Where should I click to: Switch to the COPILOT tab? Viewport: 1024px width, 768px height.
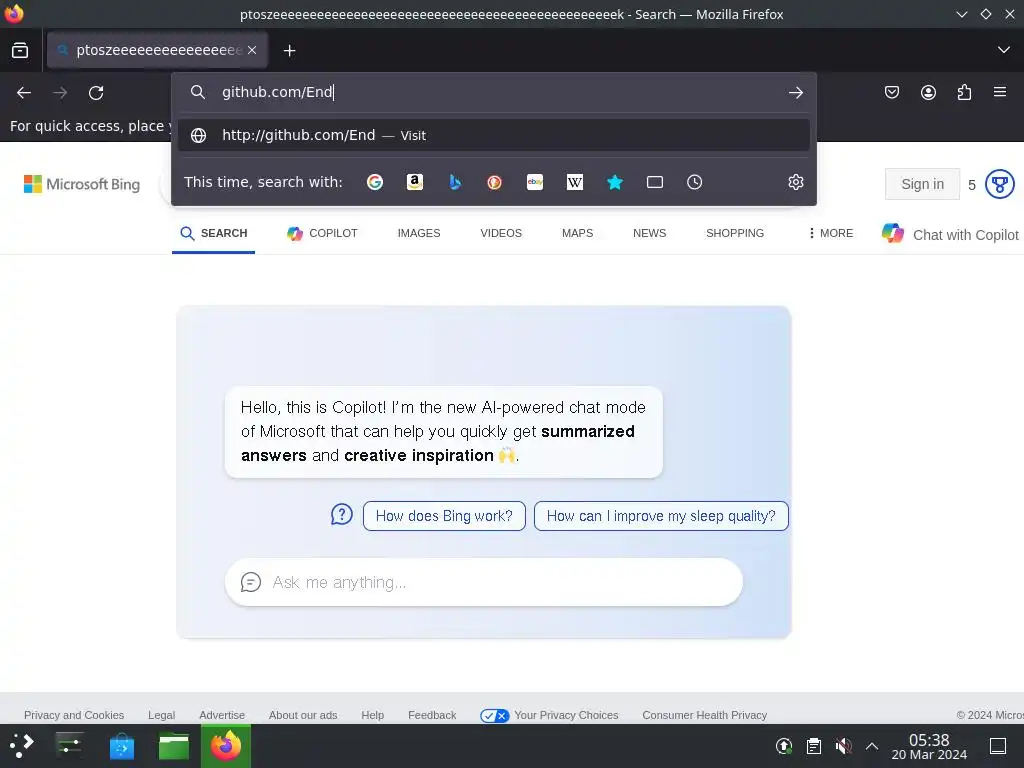pos(322,233)
